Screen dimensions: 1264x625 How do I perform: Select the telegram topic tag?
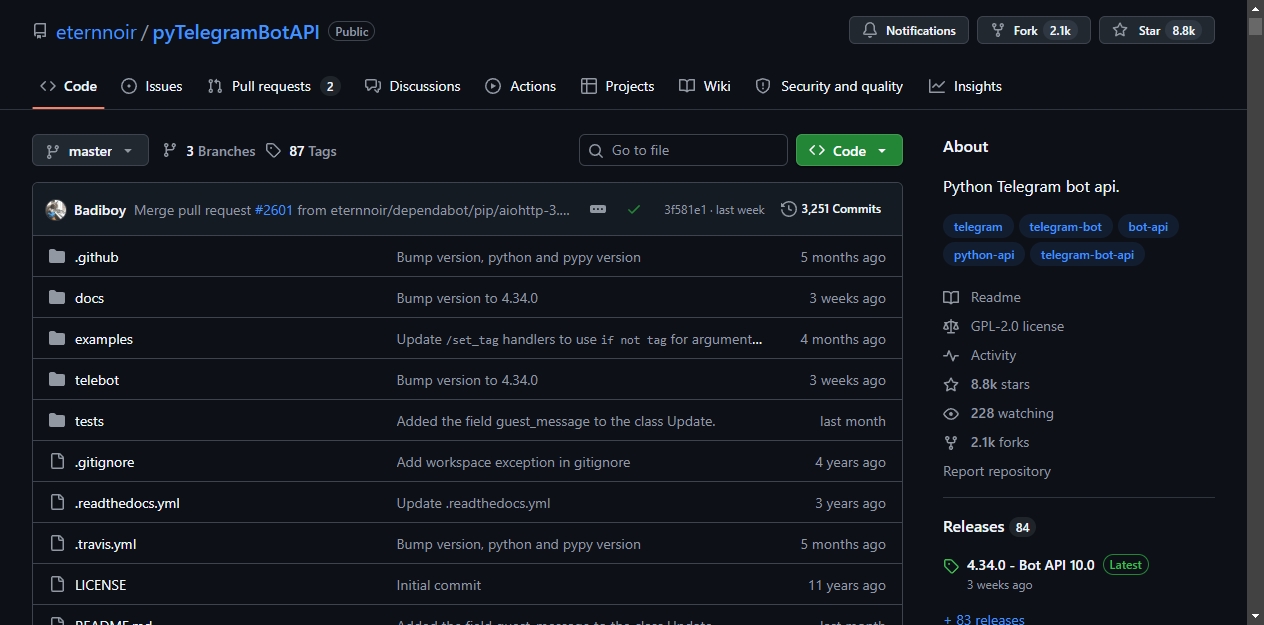[x=978, y=227]
